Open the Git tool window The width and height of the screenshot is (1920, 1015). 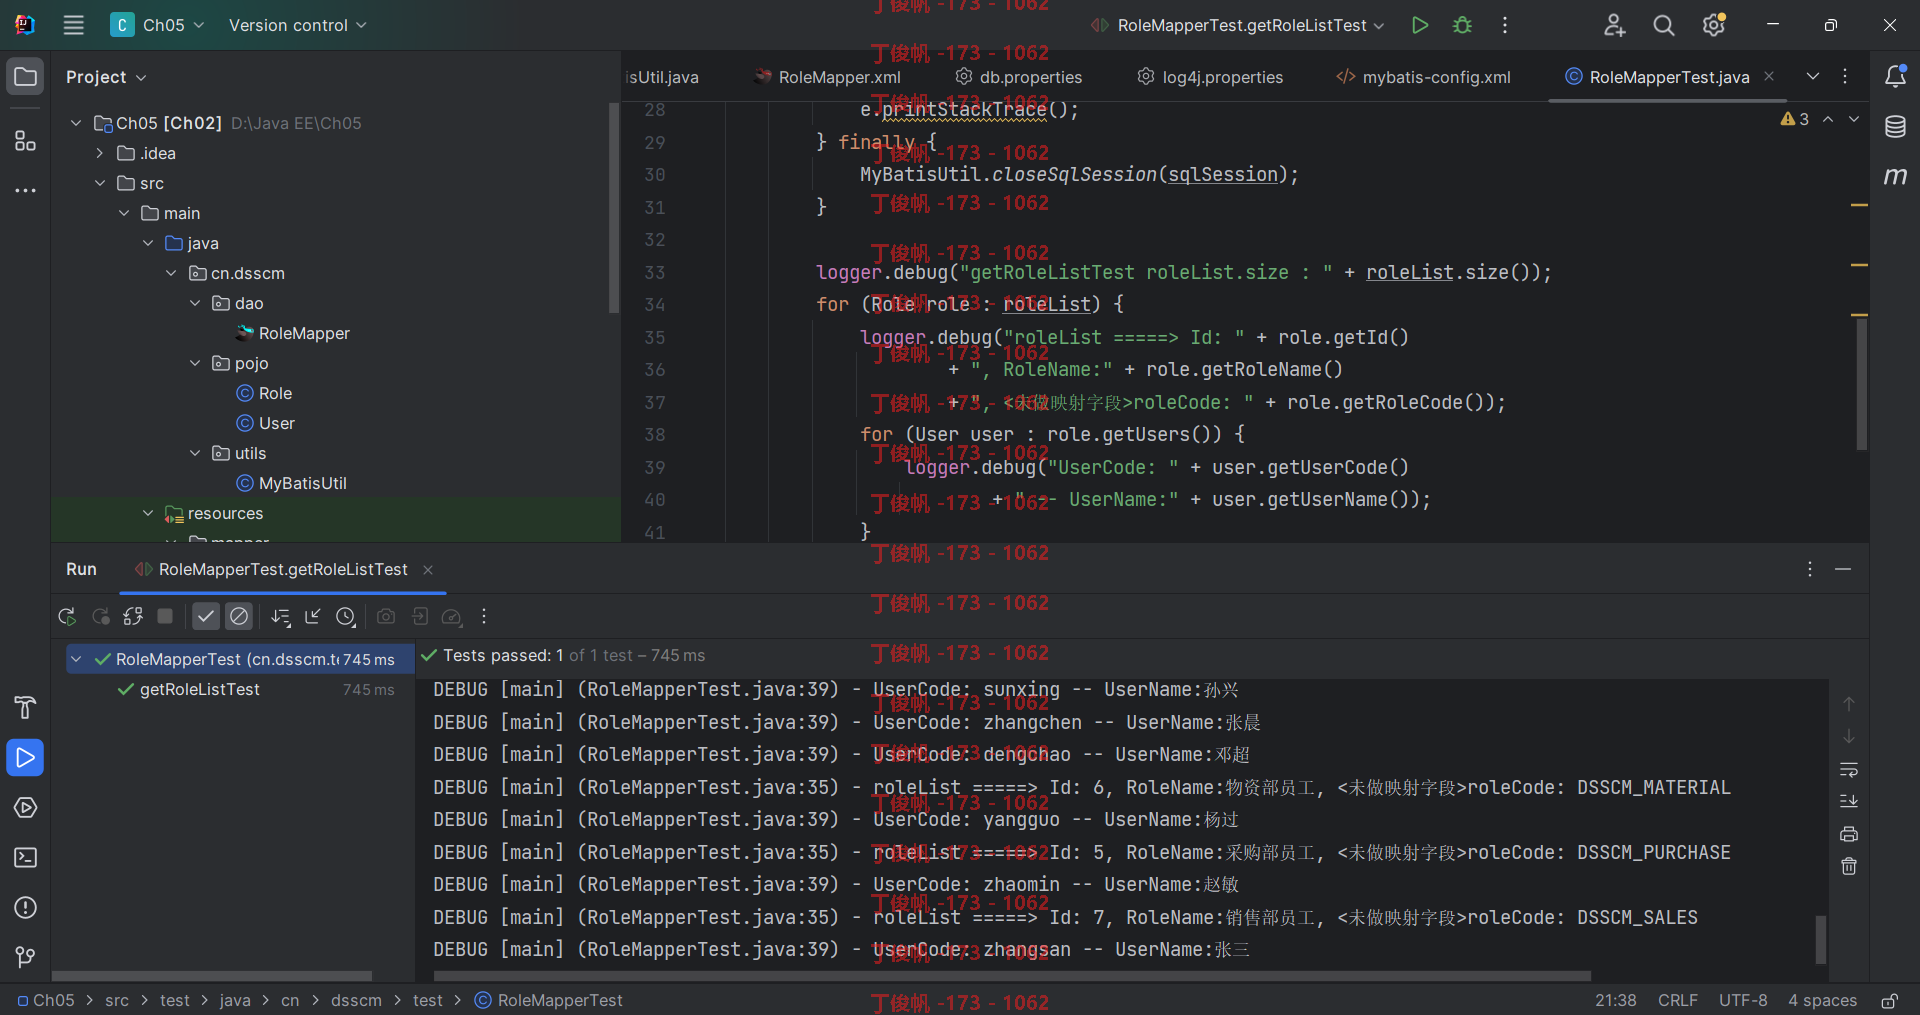tap(26, 958)
